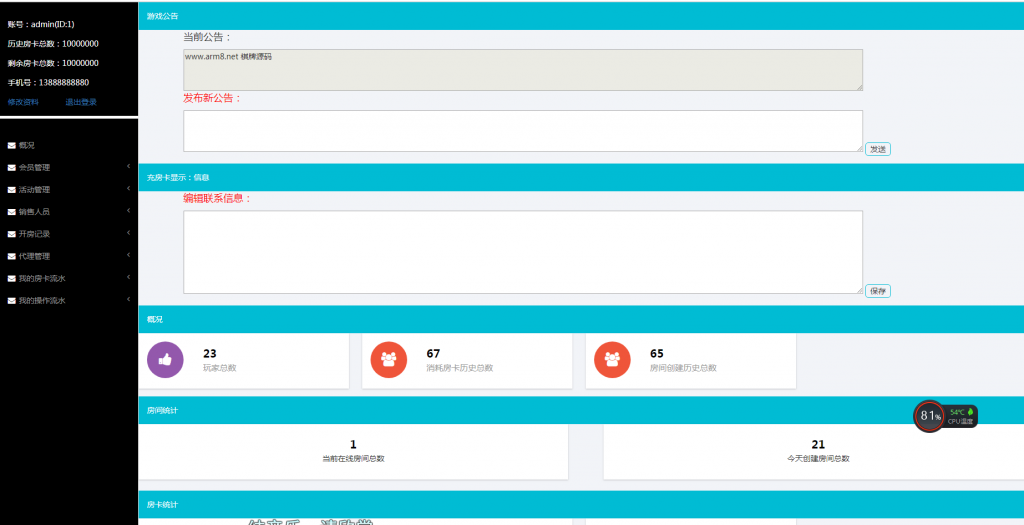Viewport: 1024px width, 525px height.
Task: Click the envelope icon beside 开房记录
Action: click(12, 234)
